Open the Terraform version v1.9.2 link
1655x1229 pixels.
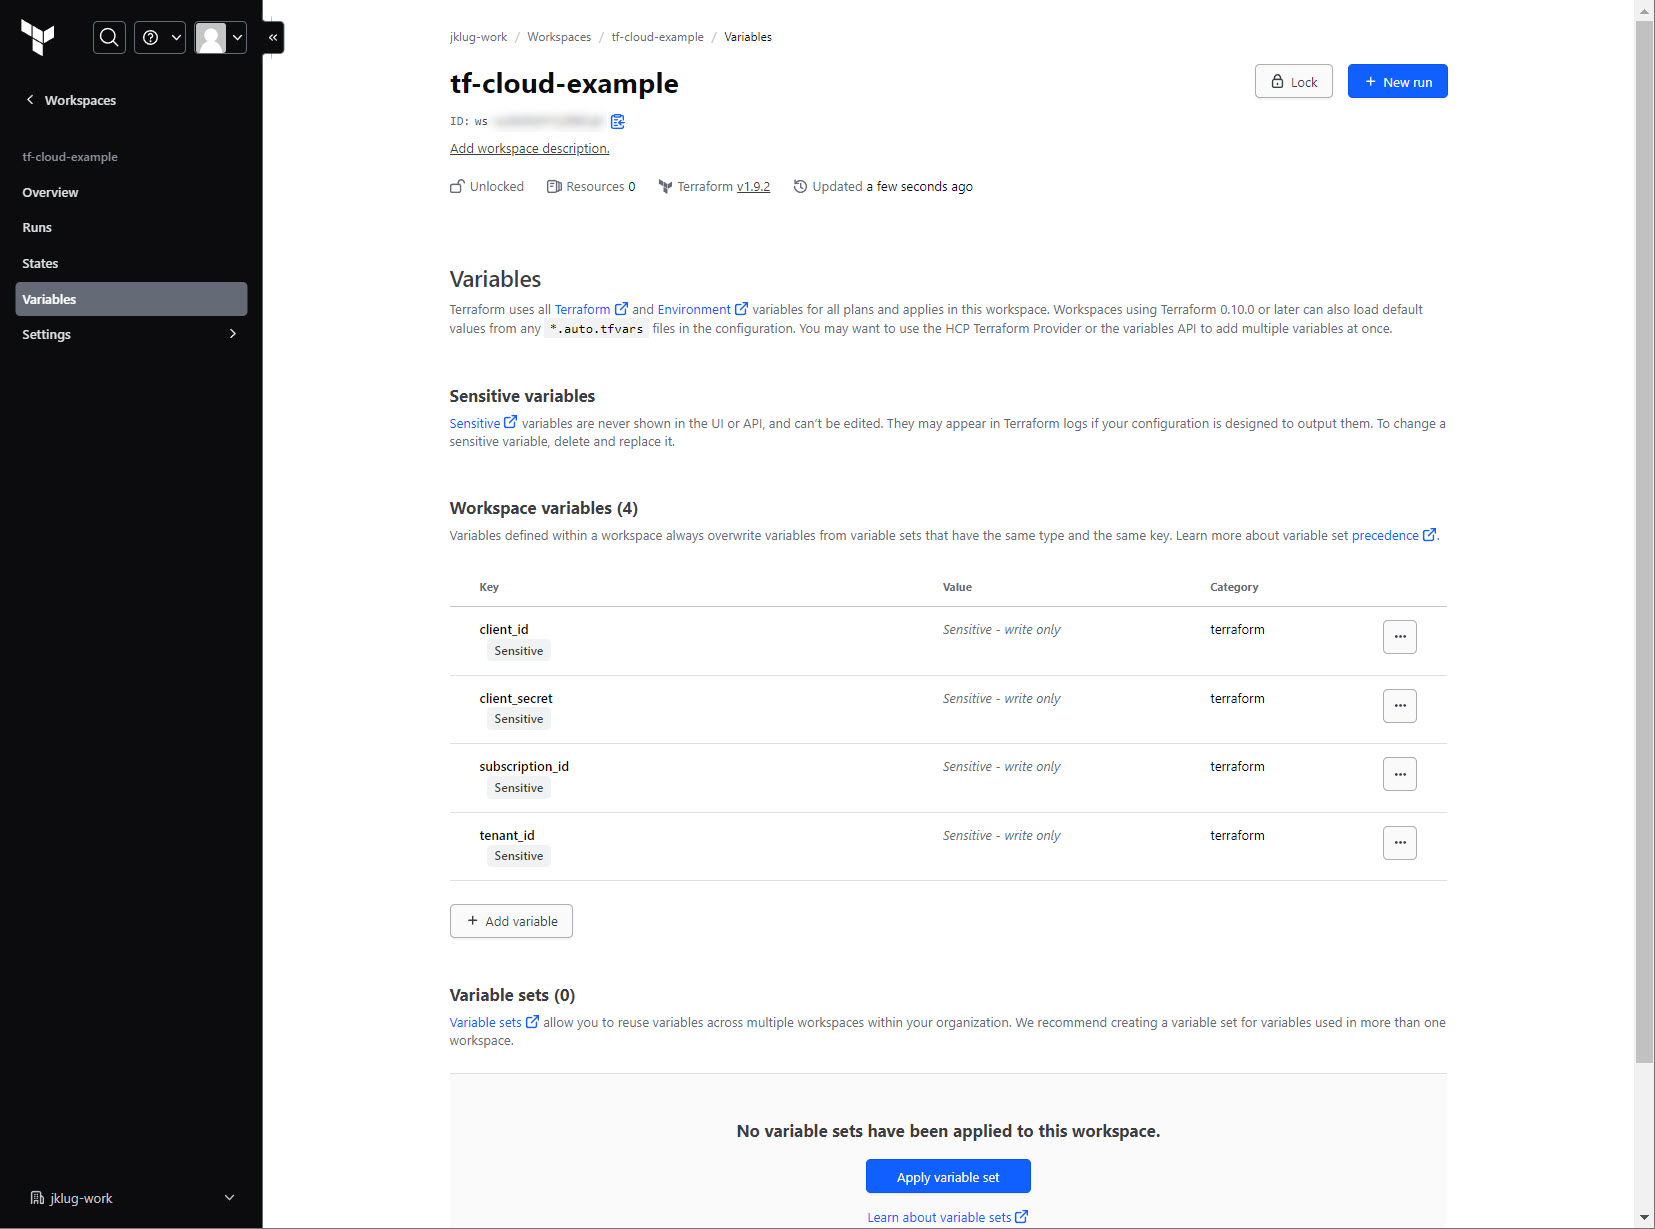tap(753, 187)
